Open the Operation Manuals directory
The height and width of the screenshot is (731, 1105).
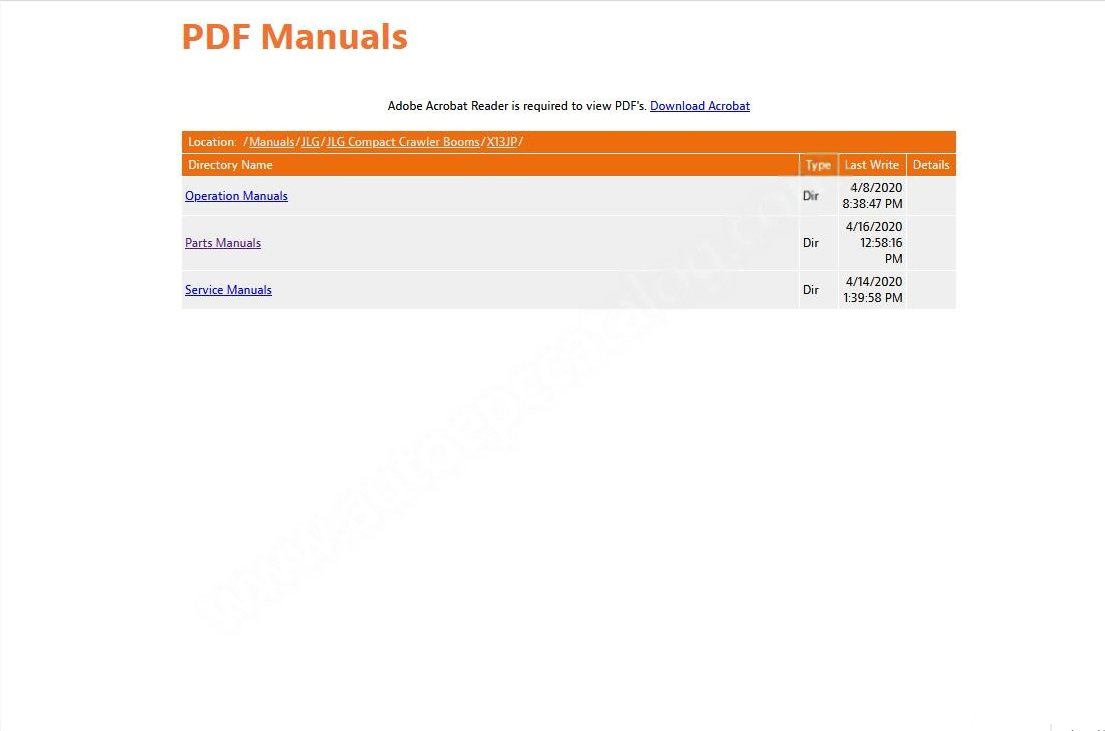click(236, 196)
